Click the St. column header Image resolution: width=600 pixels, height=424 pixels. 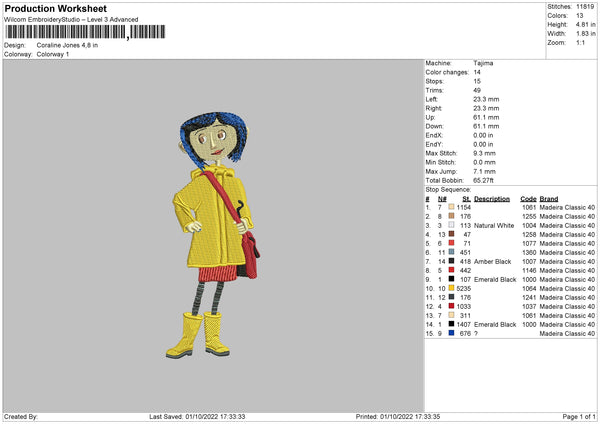click(x=466, y=198)
